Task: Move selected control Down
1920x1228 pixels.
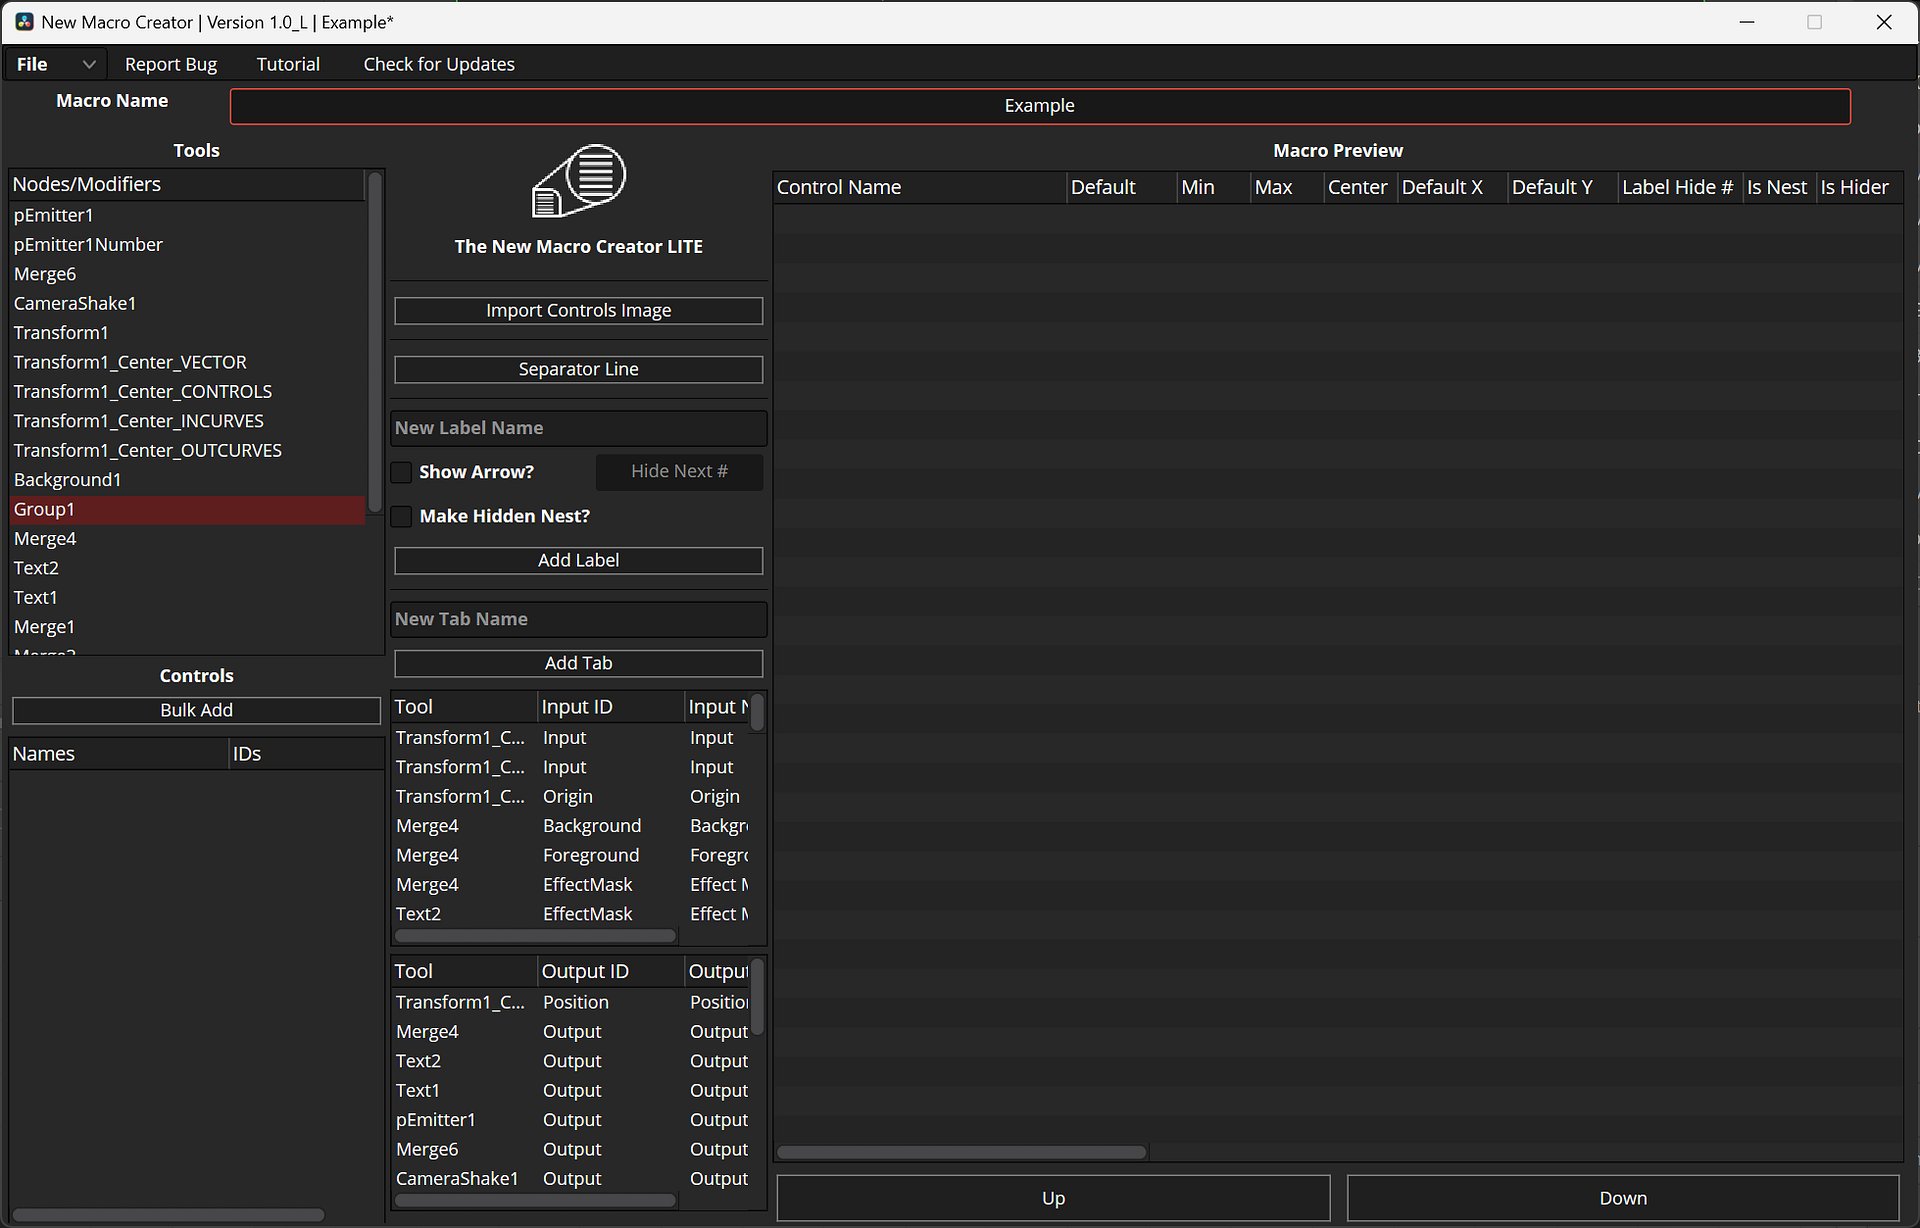Action: (1622, 1198)
